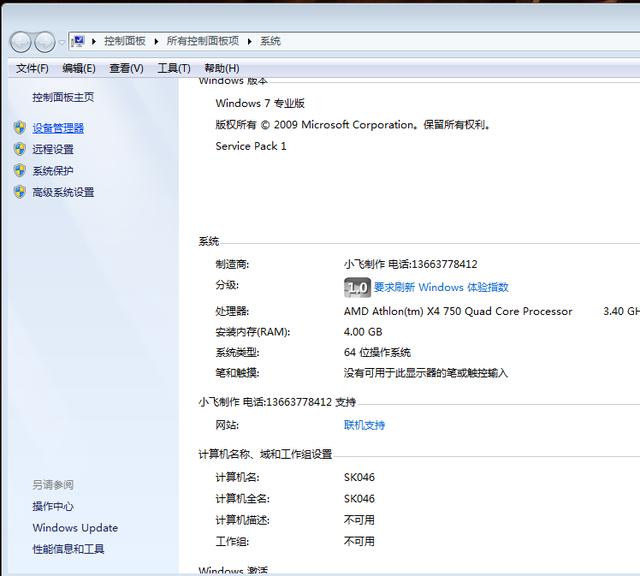Viewport: 640px width, 576px height.
Task: Expand the arrow after 所有控制面板项 breadcrumb
Action: (x=249, y=41)
